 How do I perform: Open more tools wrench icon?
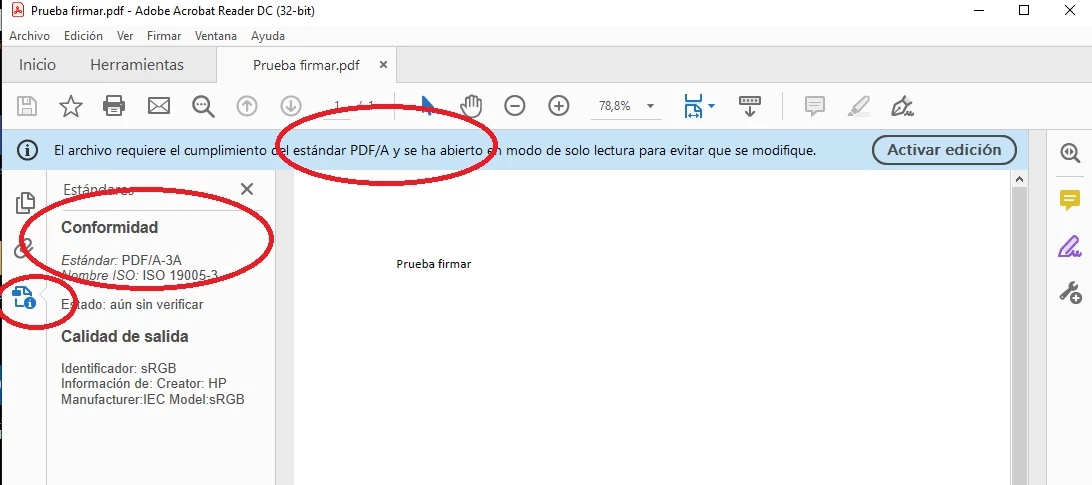[x=1070, y=292]
